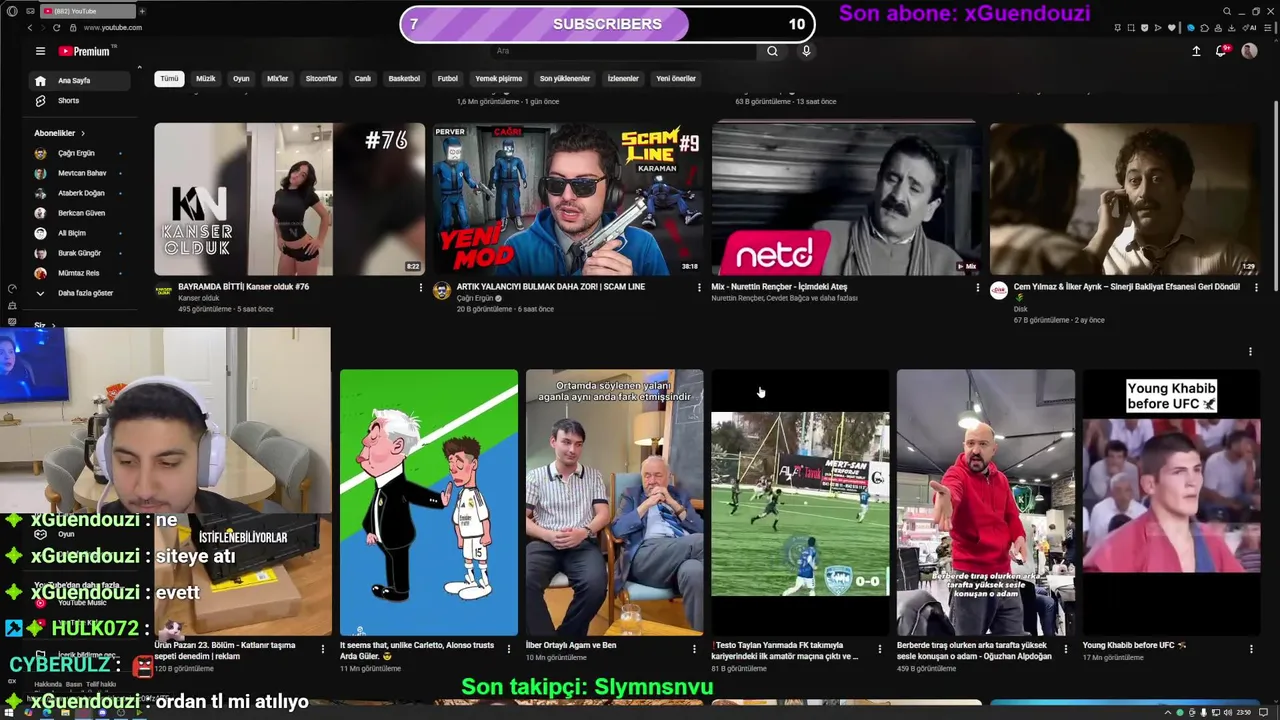Select the Mix'ler filter chip
Image resolution: width=1280 pixels, height=720 pixels.
click(x=277, y=78)
